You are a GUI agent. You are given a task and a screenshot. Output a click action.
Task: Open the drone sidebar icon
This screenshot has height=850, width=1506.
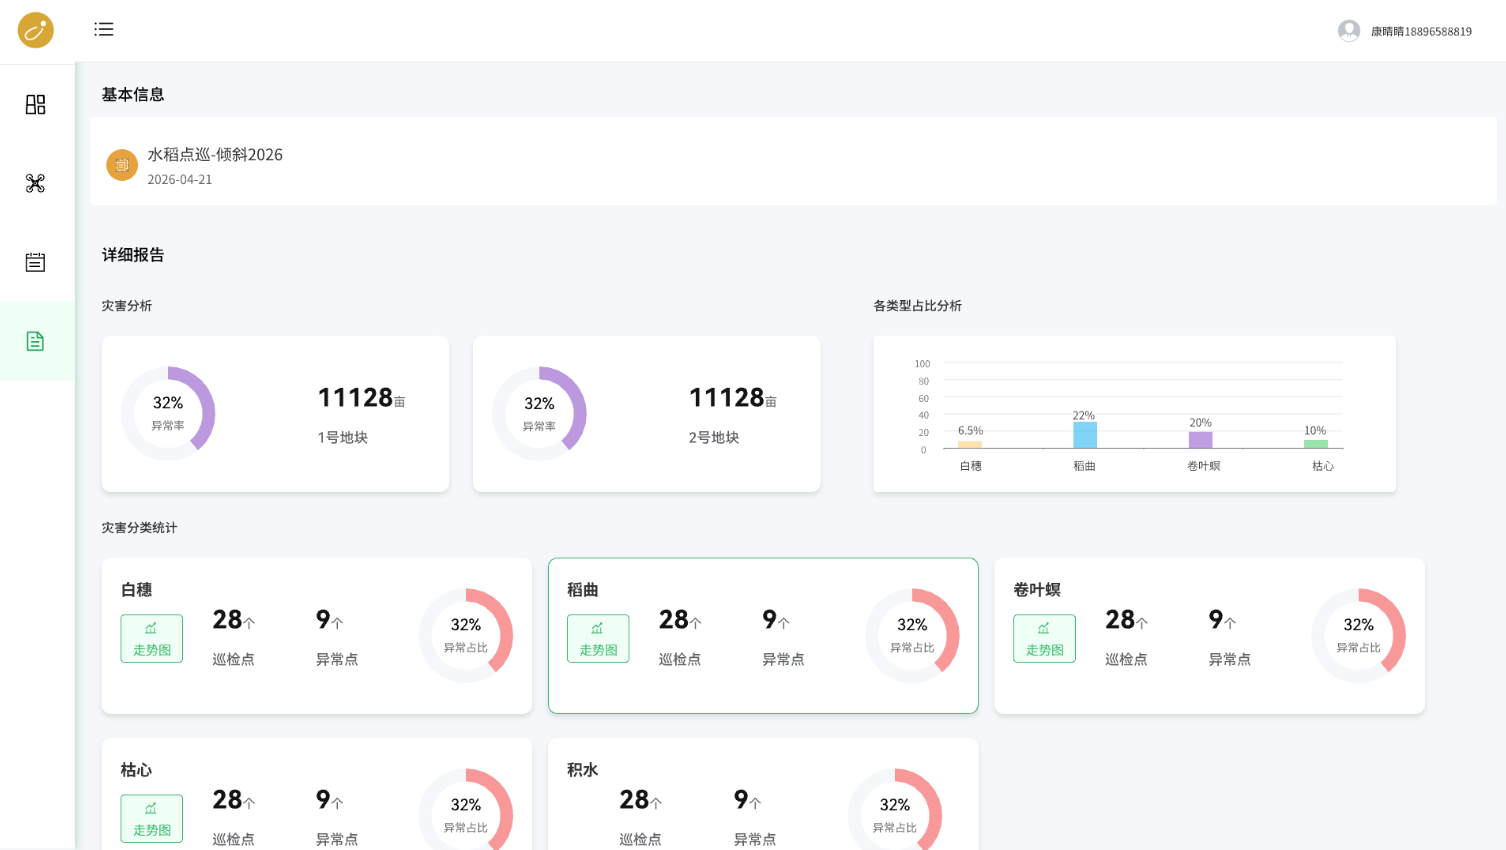tap(36, 183)
